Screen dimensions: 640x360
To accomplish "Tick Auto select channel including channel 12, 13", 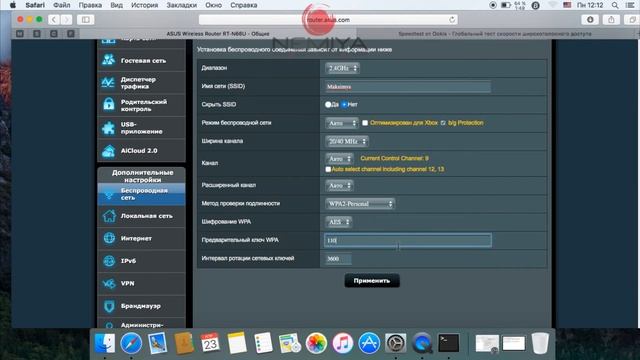I will pyautogui.click(x=328, y=169).
